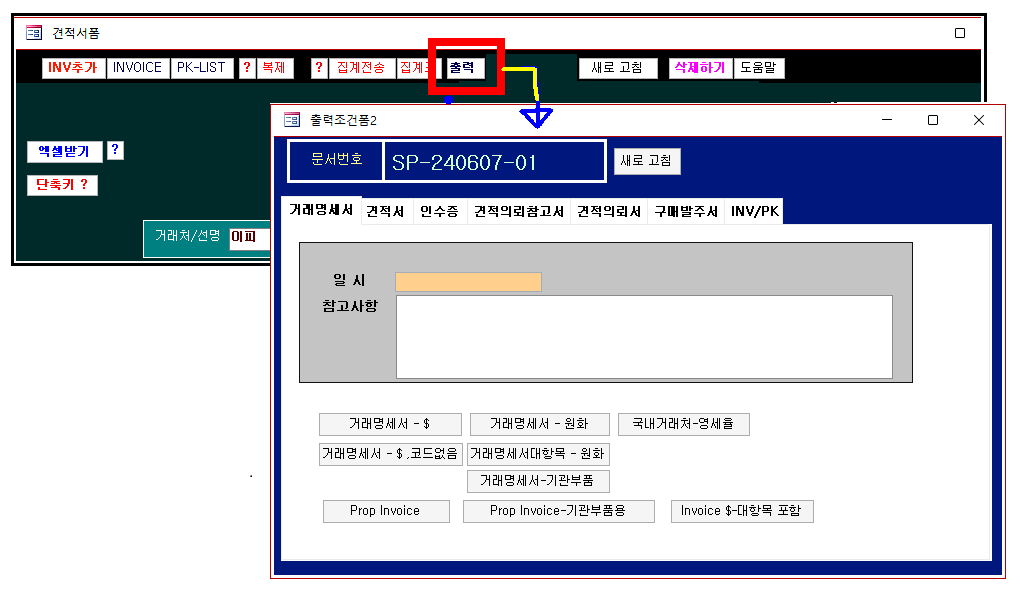Open the INVOICE function on the toolbar
Image resolution: width=1021 pixels, height=593 pixels.
coord(137,68)
